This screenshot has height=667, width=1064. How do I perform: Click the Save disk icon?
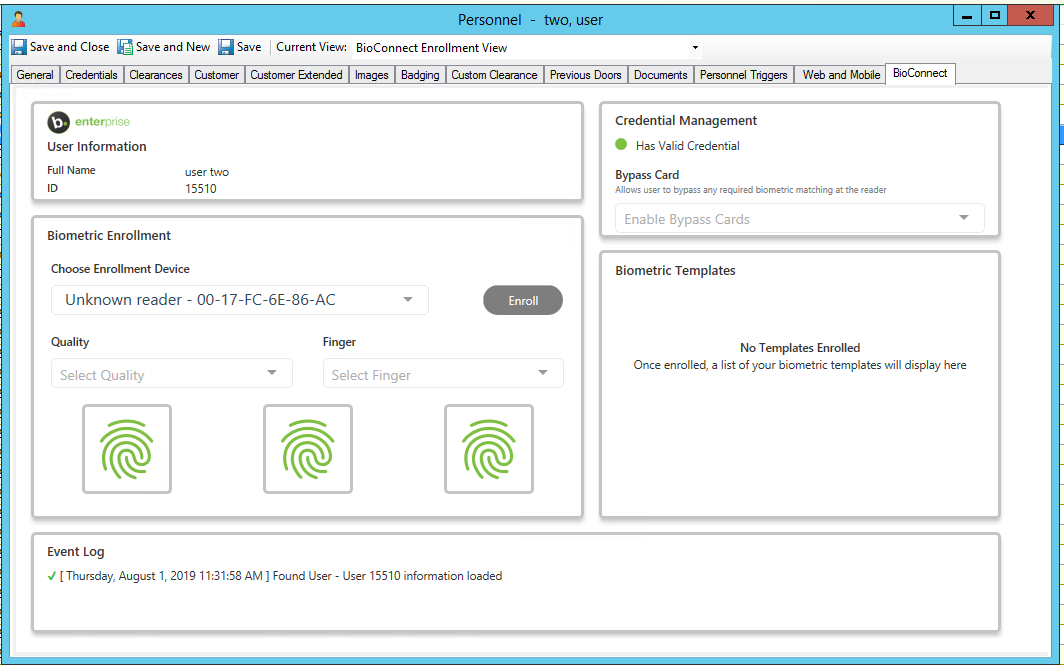(x=226, y=47)
